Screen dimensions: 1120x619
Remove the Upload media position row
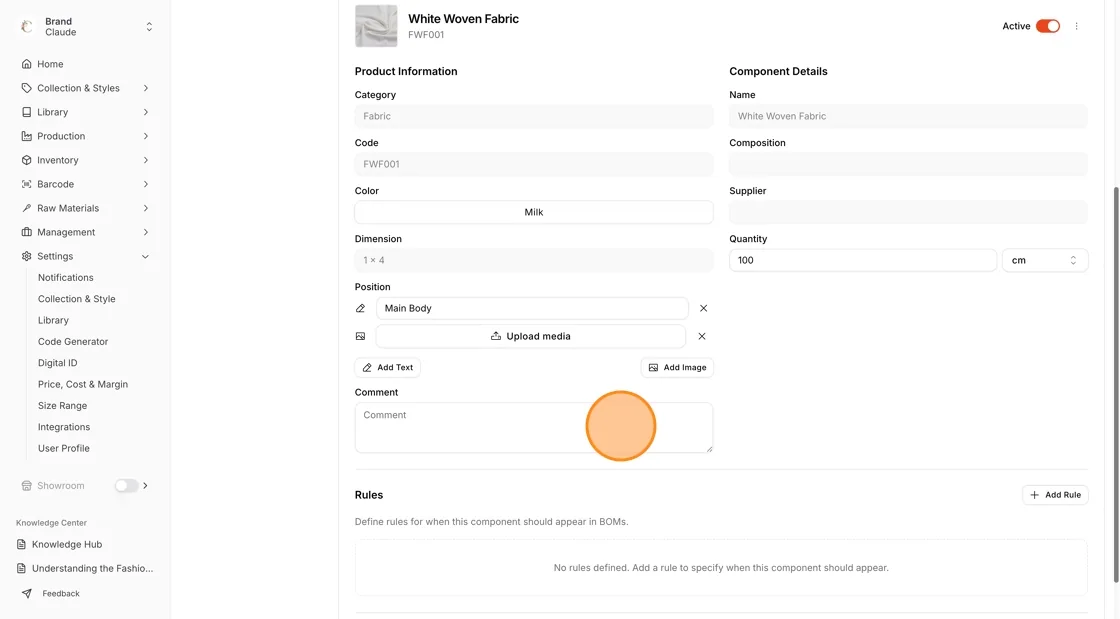tap(701, 336)
